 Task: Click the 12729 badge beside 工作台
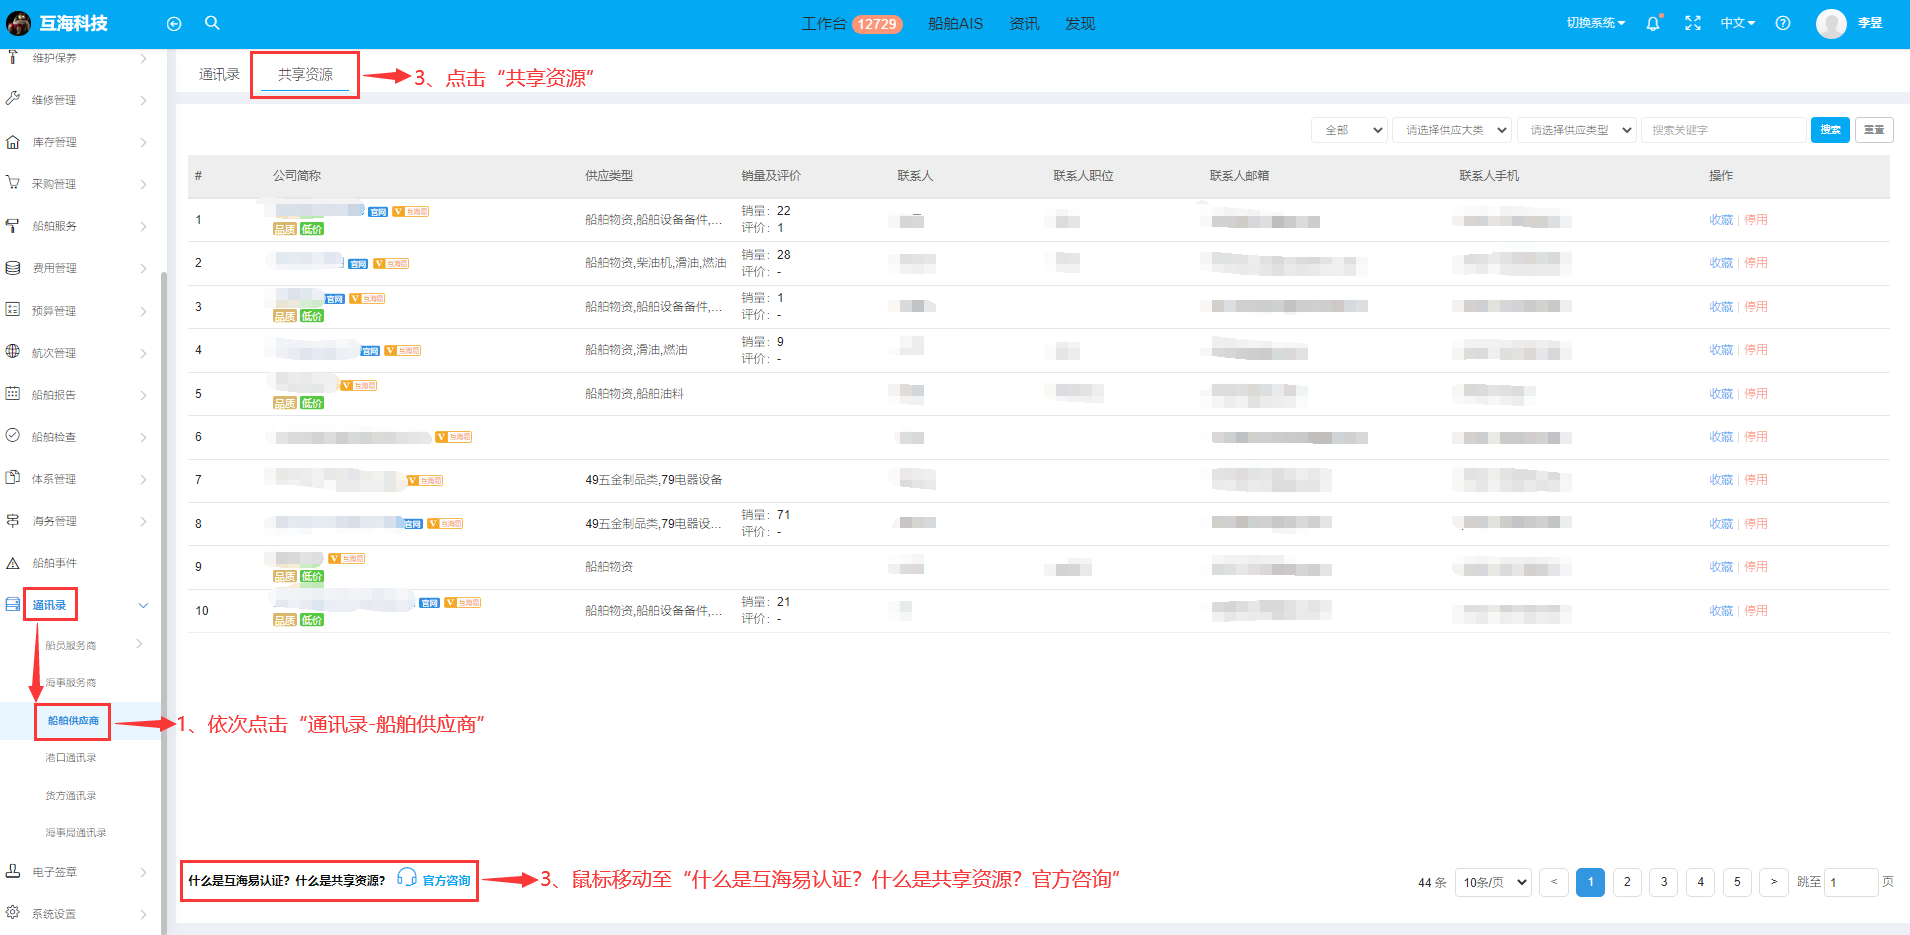click(x=878, y=24)
